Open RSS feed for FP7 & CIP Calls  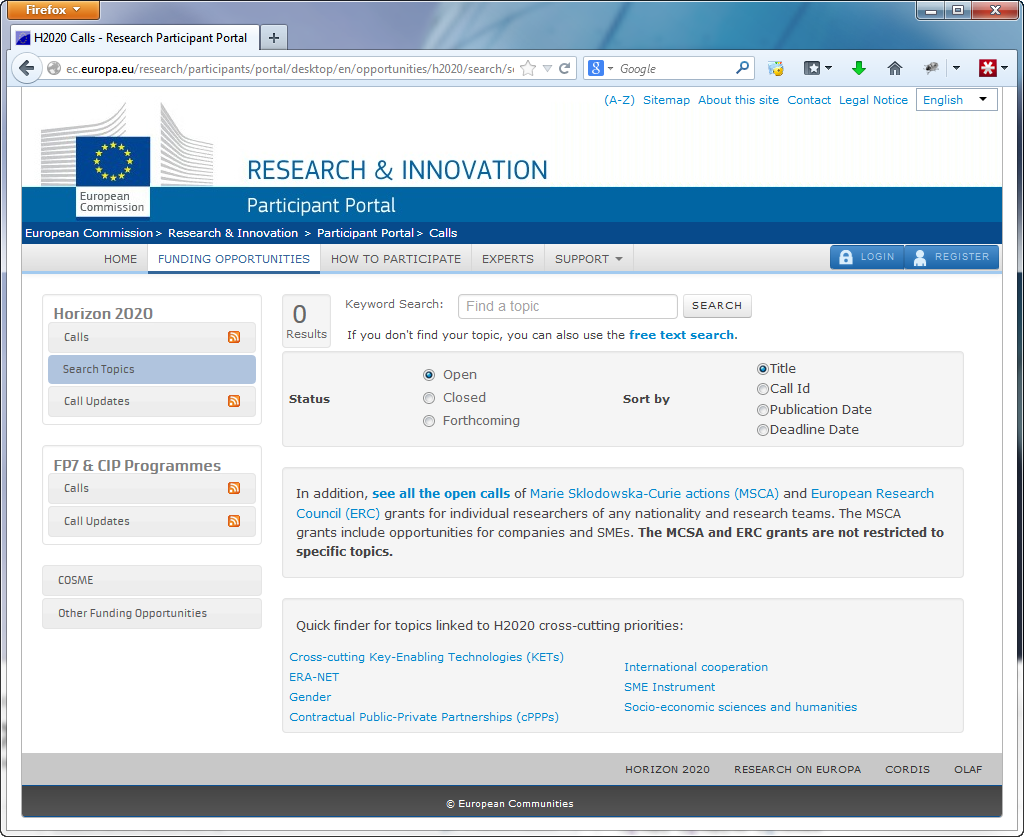pos(234,488)
